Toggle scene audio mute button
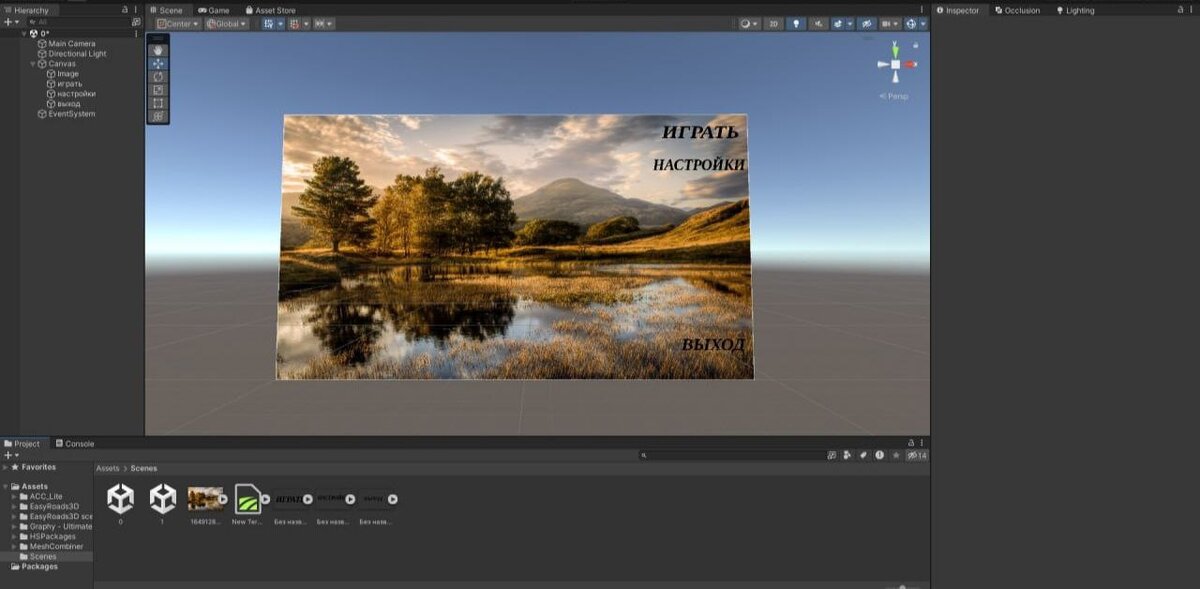Image resolution: width=1200 pixels, height=589 pixels. (818, 24)
